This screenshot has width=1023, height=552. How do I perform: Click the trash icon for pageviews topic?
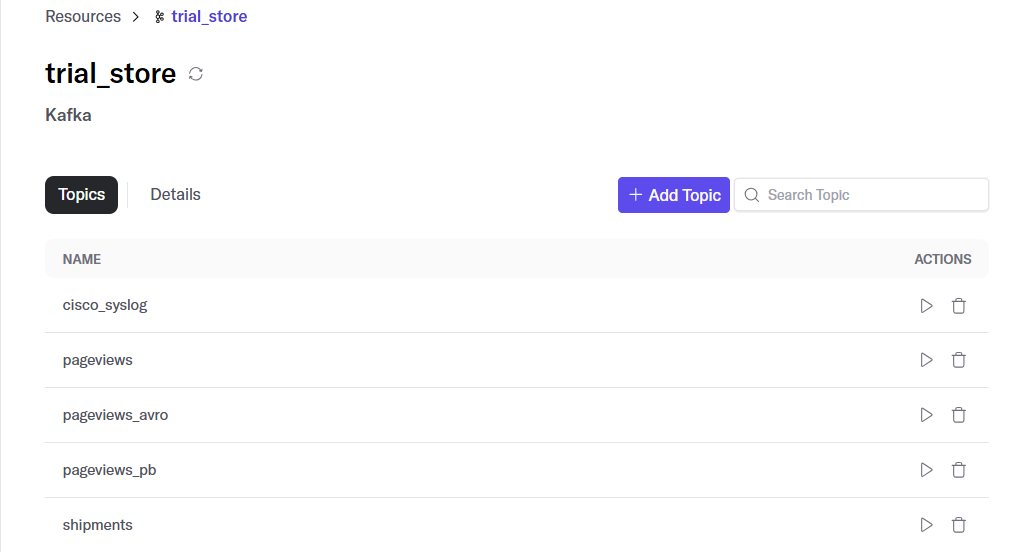pyautogui.click(x=958, y=360)
